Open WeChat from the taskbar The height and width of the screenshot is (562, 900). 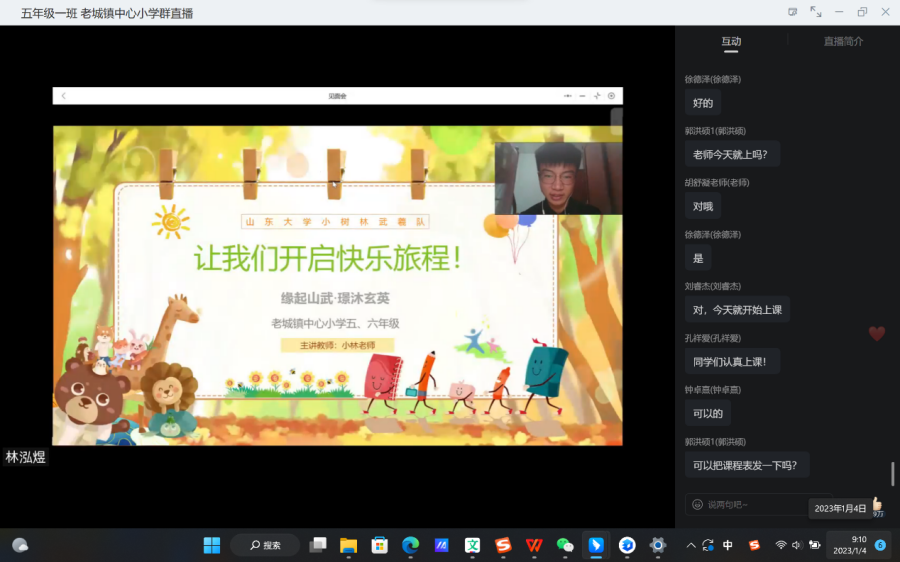pos(565,545)
